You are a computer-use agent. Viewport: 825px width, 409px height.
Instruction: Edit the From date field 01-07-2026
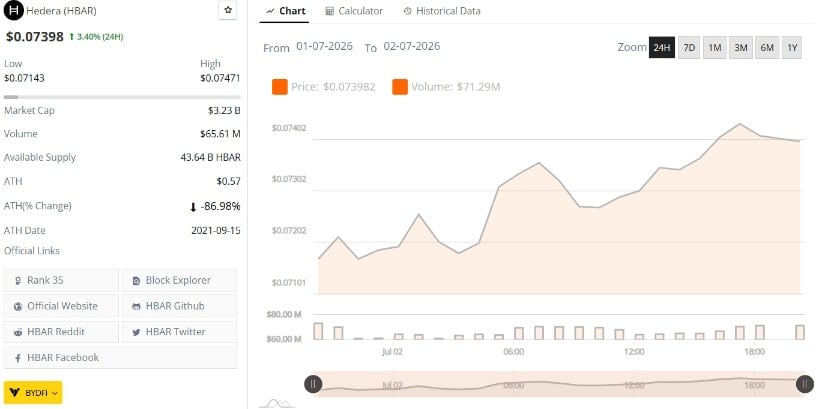325,46
